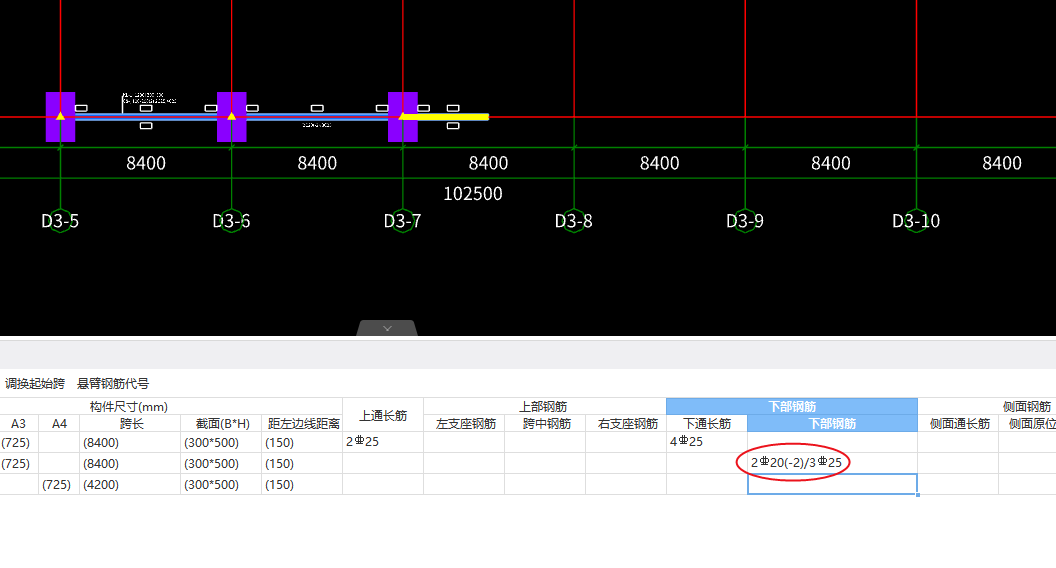
Task: Select the 上通长筋 column header
Action: point(383,415)
